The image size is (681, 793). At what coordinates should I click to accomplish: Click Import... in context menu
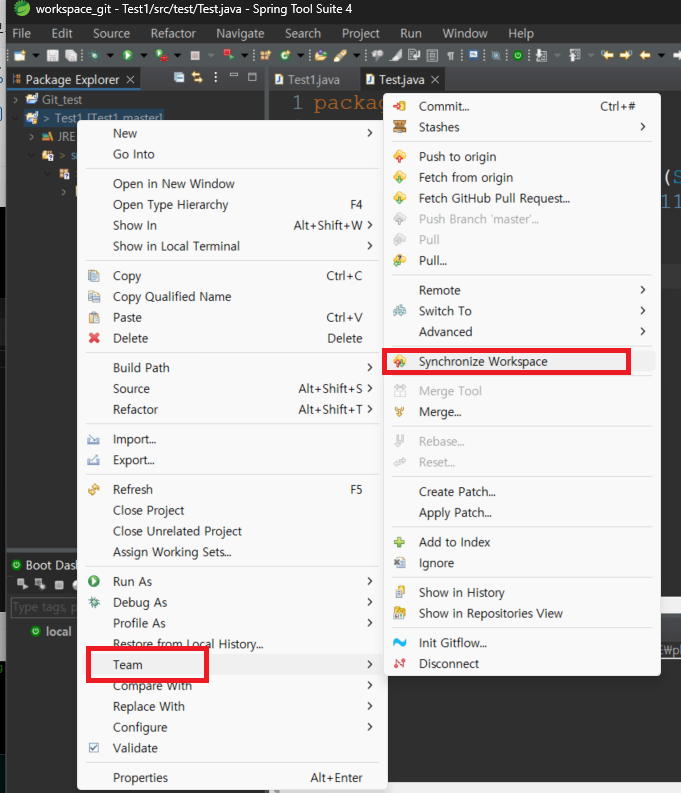pyautogui.click(x=232, y=439)
